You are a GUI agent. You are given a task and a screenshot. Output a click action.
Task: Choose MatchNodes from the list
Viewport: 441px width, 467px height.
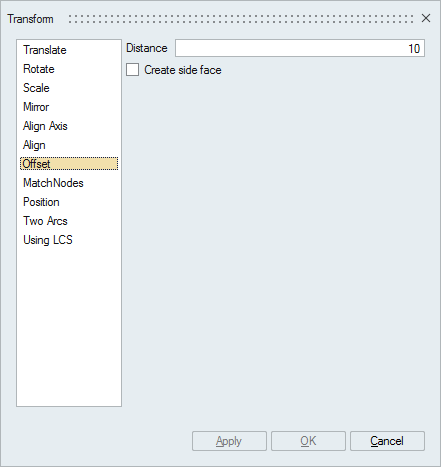(x=53, y=183)
